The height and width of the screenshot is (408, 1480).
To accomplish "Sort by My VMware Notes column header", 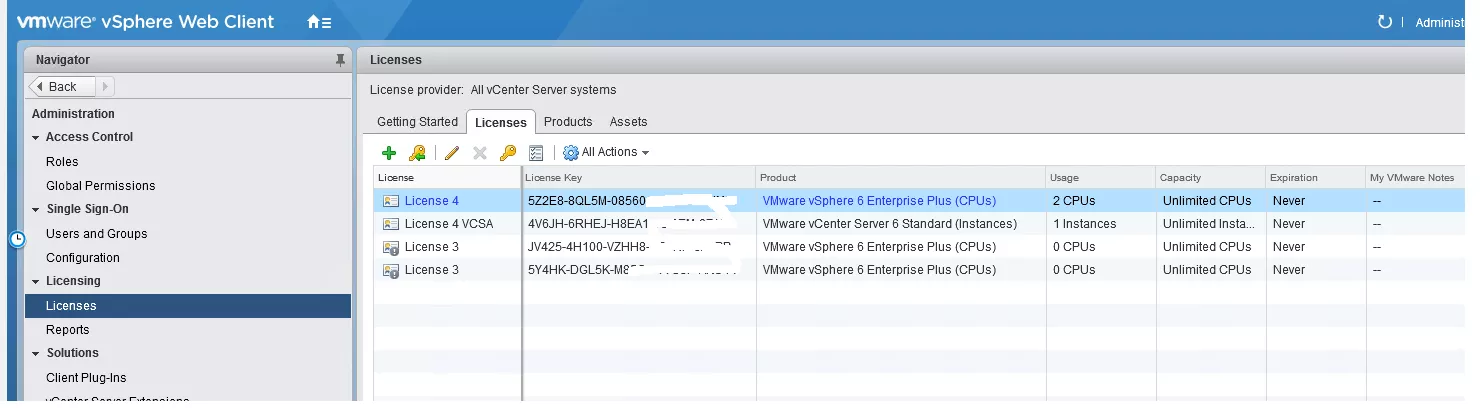I will point(1415,178).
